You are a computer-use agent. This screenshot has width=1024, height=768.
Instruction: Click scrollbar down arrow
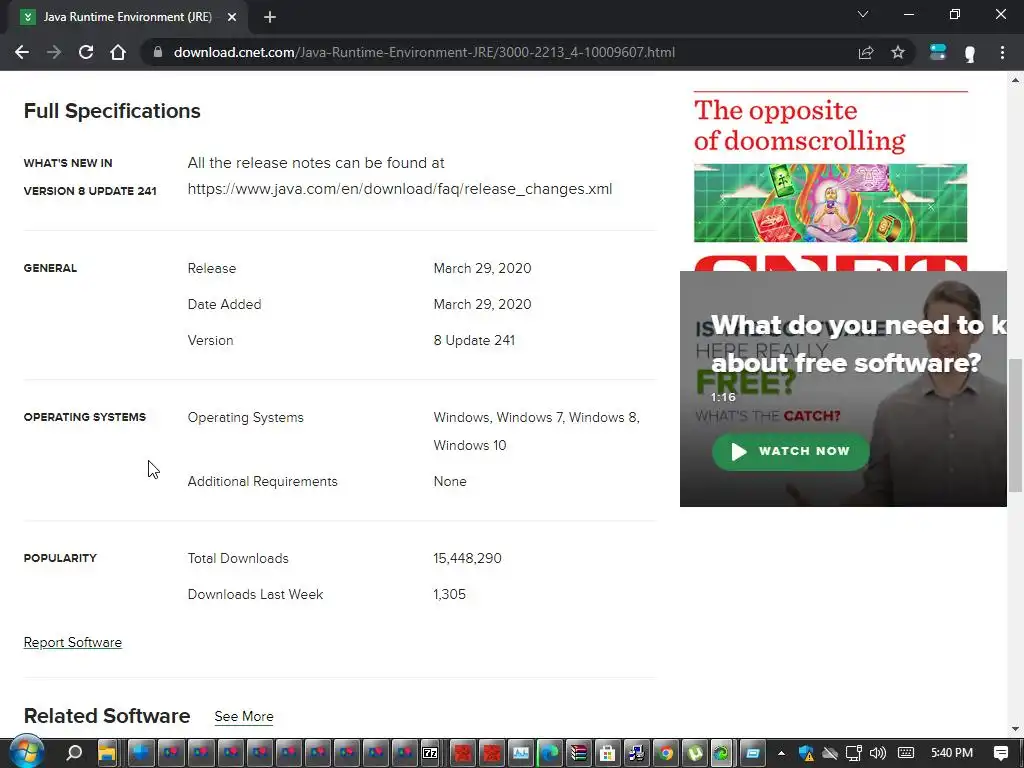pos(1015,729)
